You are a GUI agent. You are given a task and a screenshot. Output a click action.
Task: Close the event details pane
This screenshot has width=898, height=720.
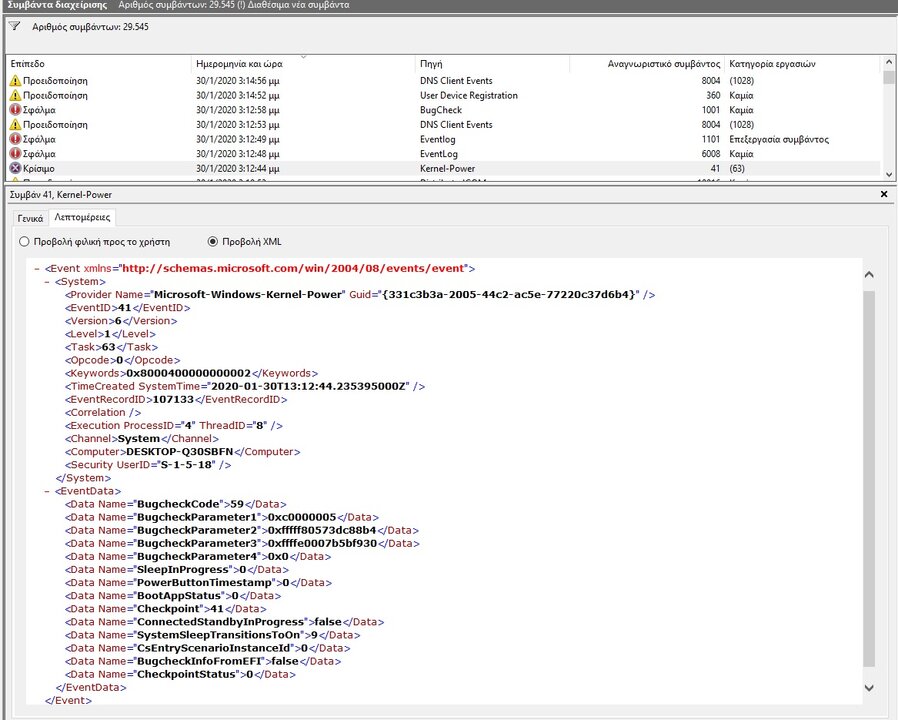pyautogui.click(x=884, y=194)
